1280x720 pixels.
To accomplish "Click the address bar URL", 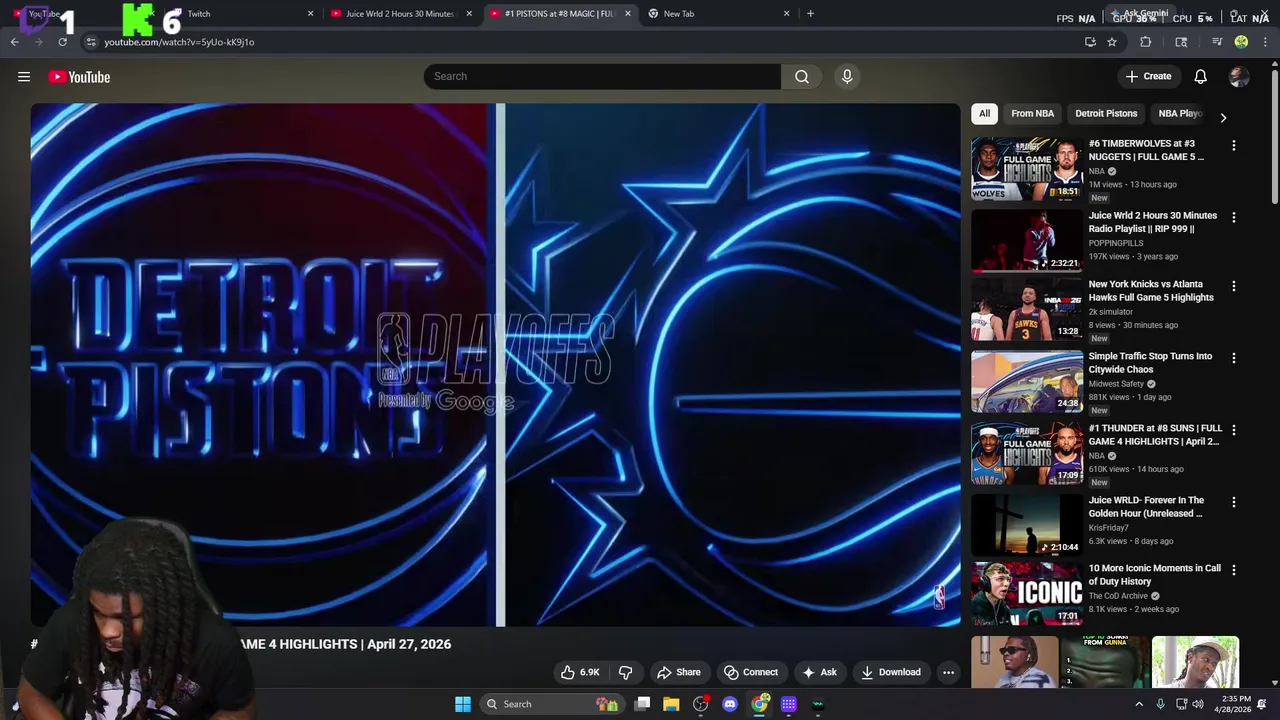I will (x=179, y=42).
